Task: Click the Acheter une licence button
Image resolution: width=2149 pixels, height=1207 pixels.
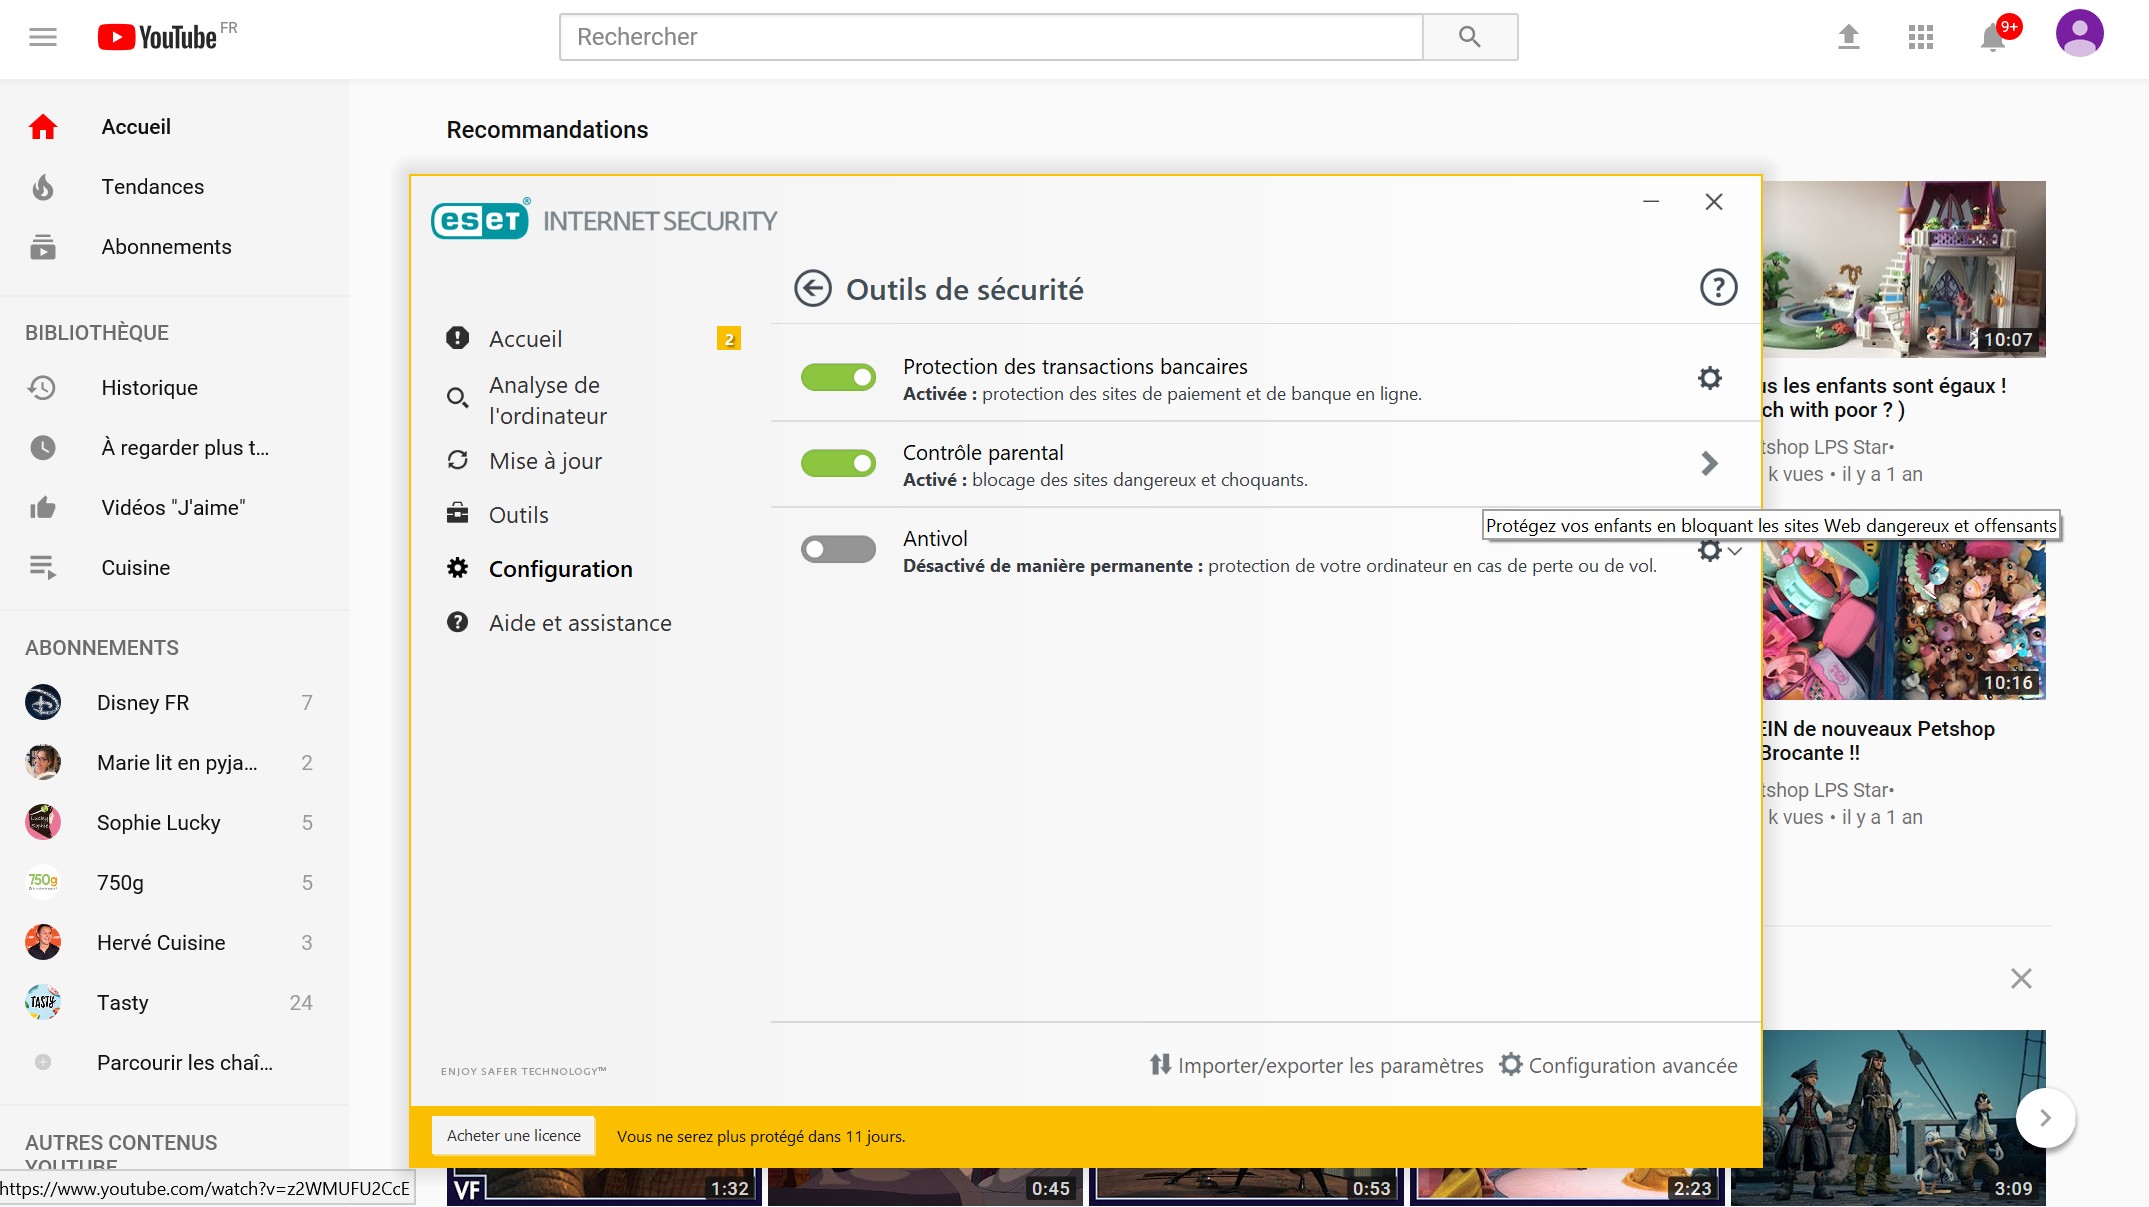Action: point(513,1136)
